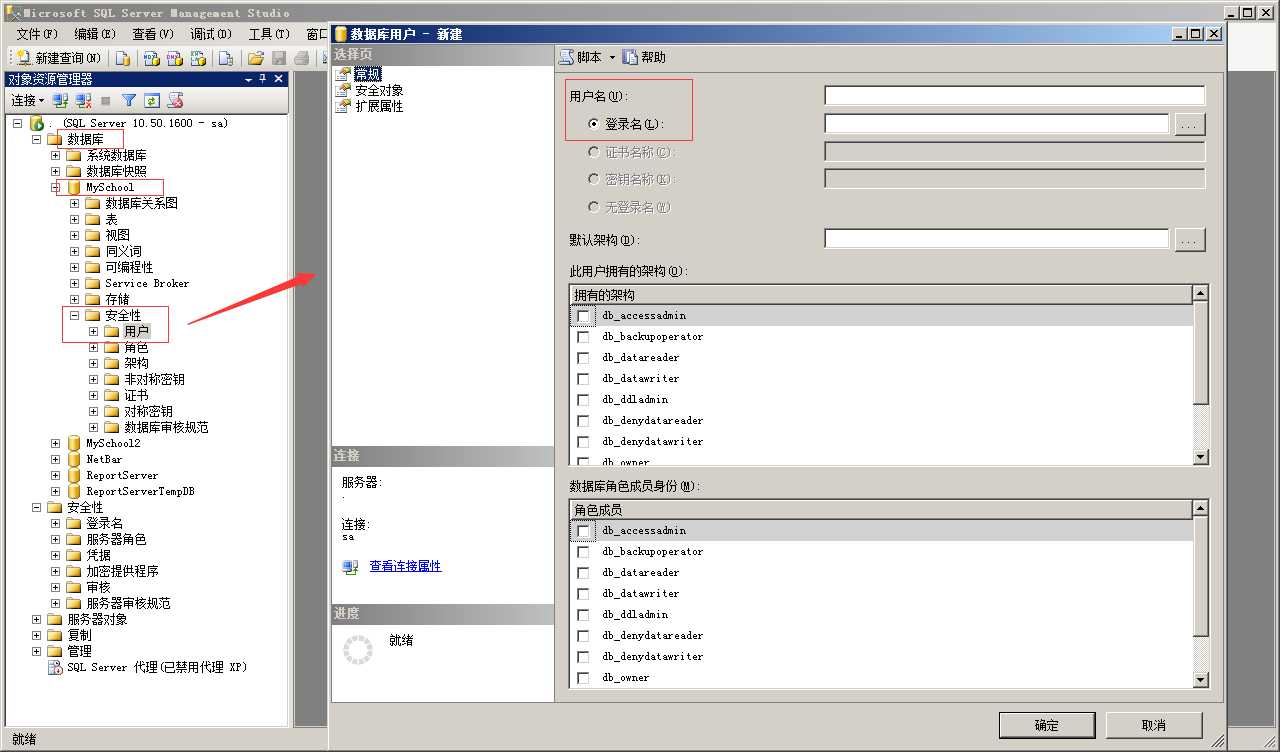The image size is (1280, 752).
Task: Expand the 系统数据库 folder
Action: tap(56, 155)
